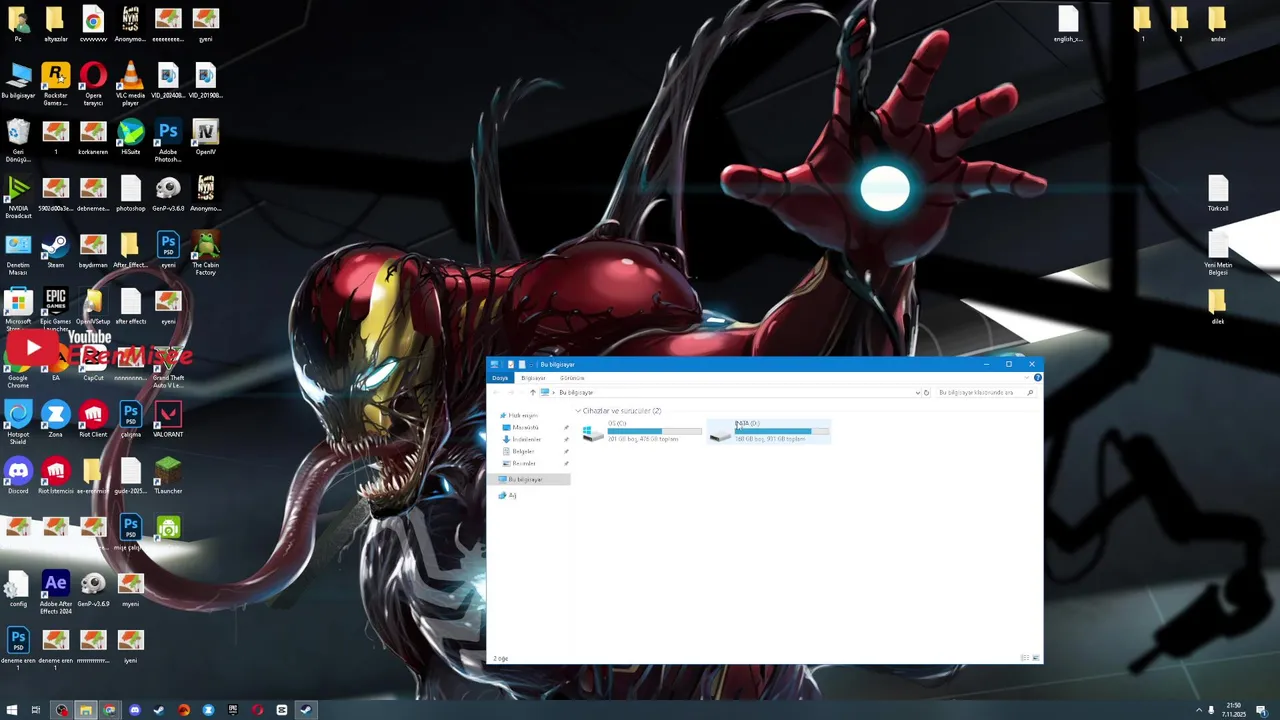Image resolution: width=1280 pixels, height=720 pixels.
Task: Show hidden system tray icons
Action: point(1198,710)
